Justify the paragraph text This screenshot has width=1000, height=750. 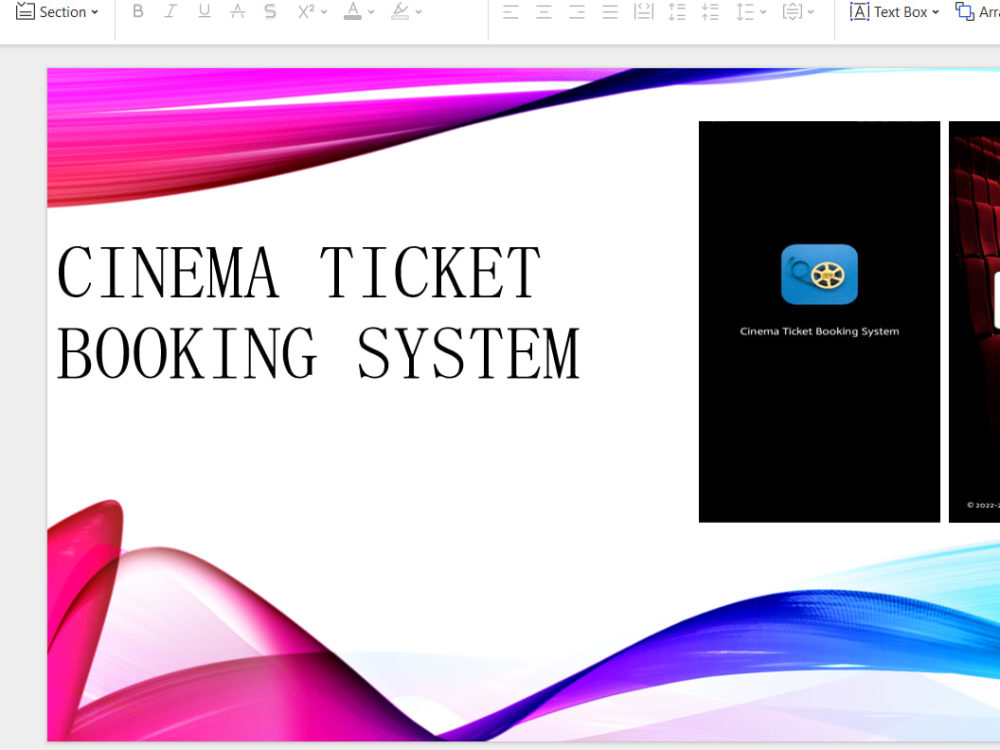click(610, 11)
